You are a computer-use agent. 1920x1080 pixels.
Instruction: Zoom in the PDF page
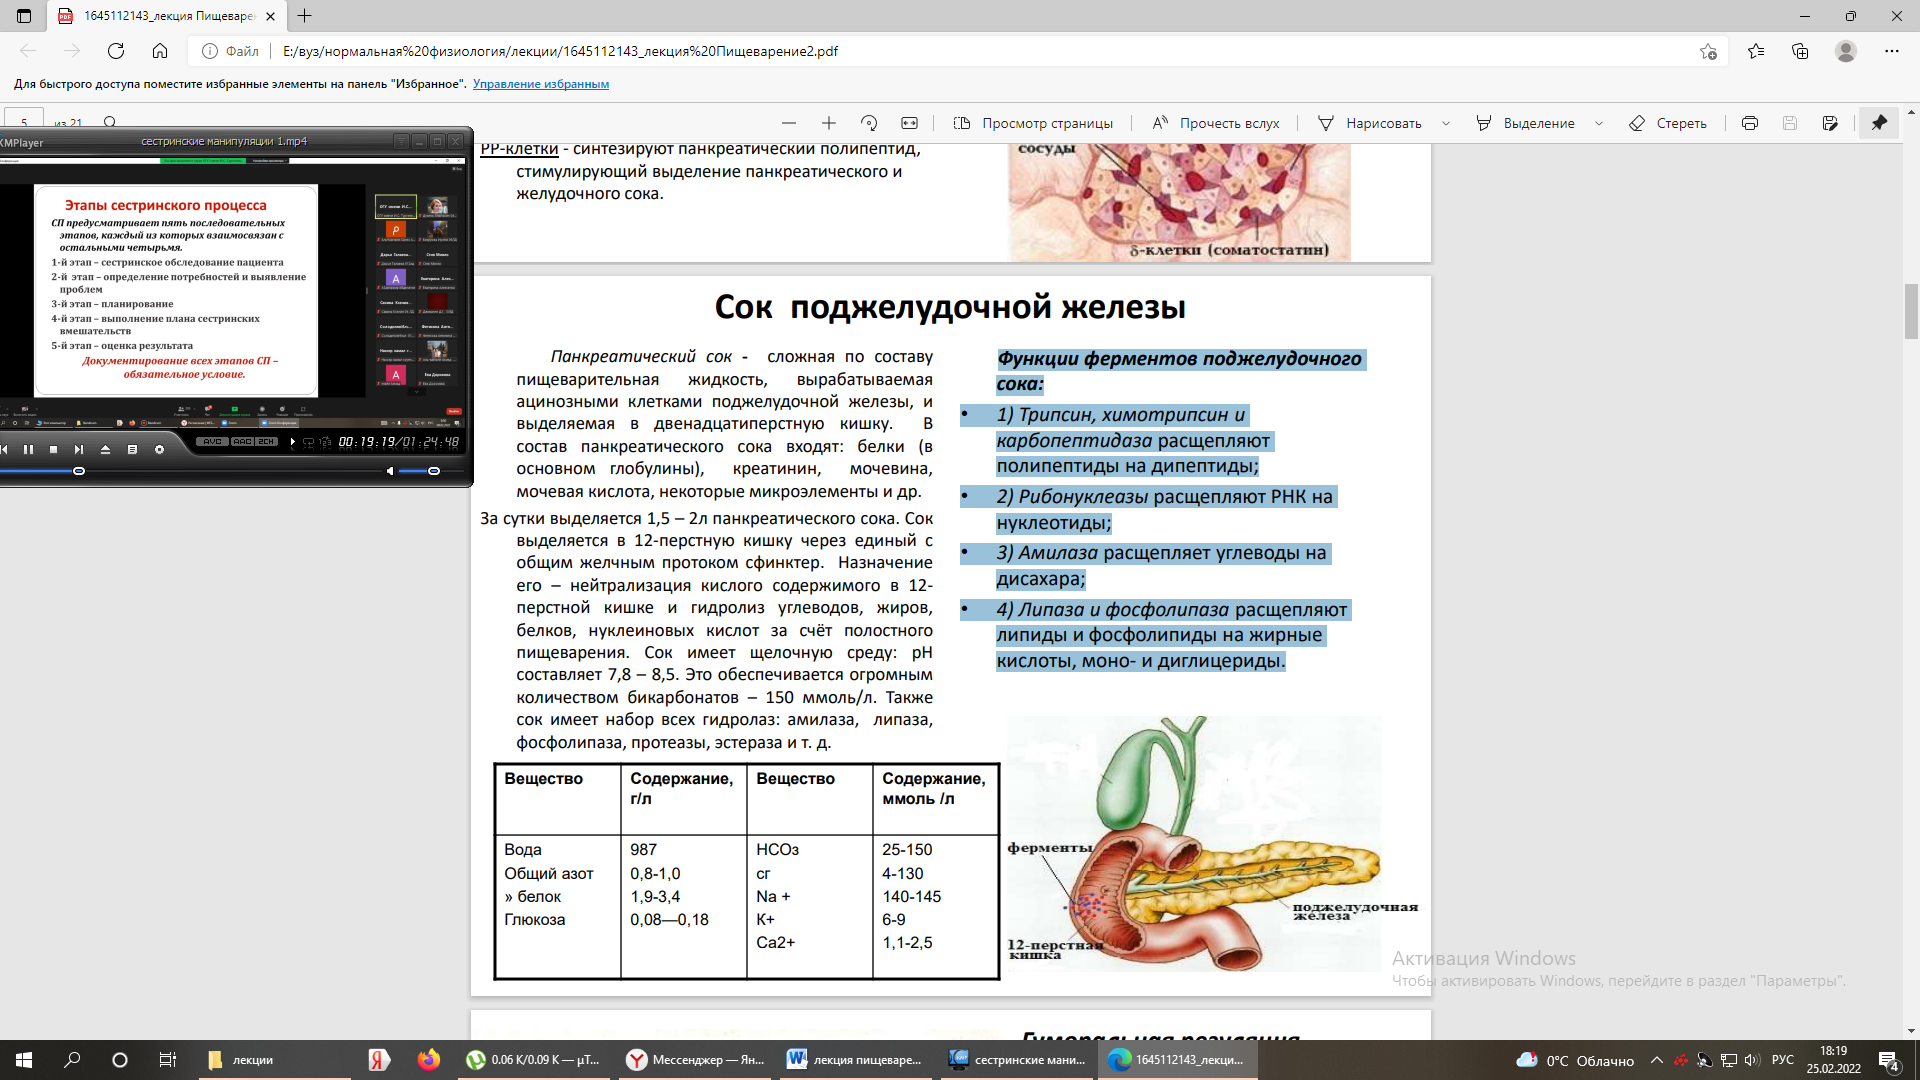[829, 123]
